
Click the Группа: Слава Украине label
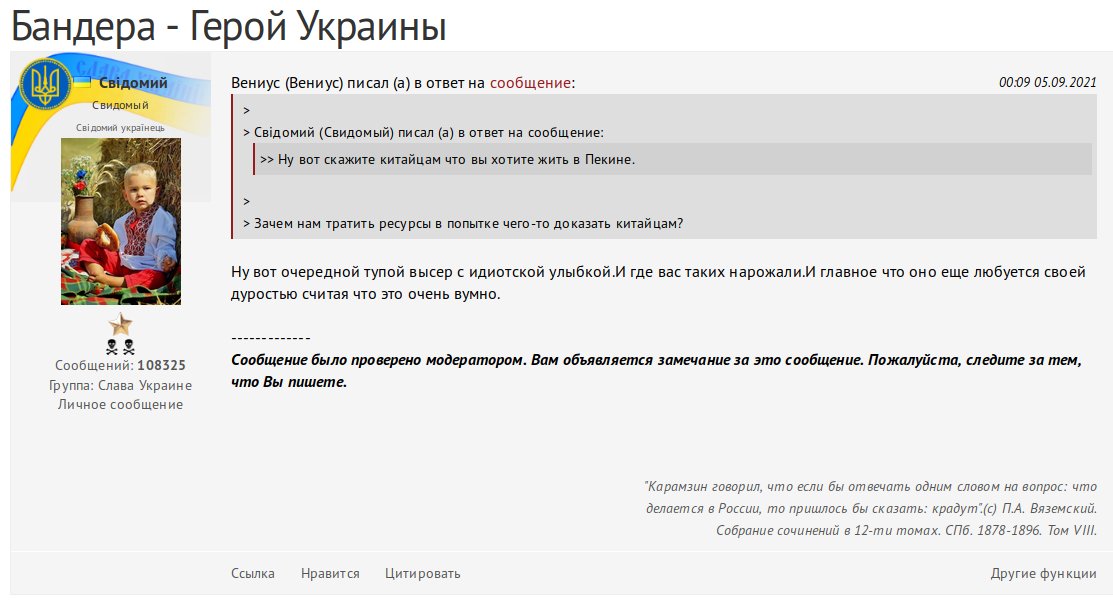[x=120, y=385]
